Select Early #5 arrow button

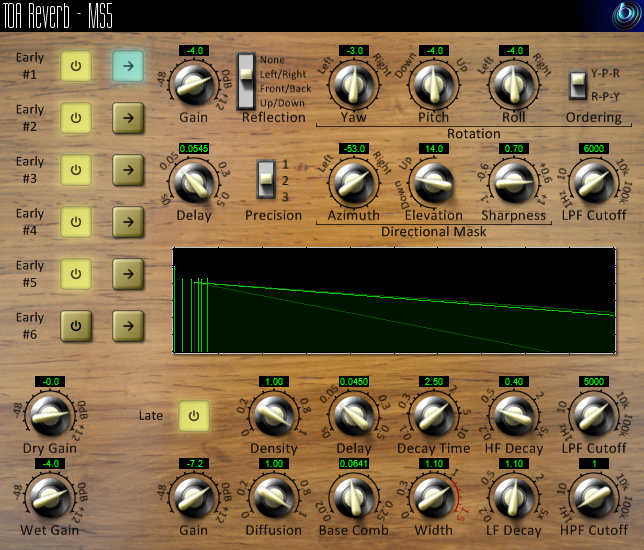(128, 274)
